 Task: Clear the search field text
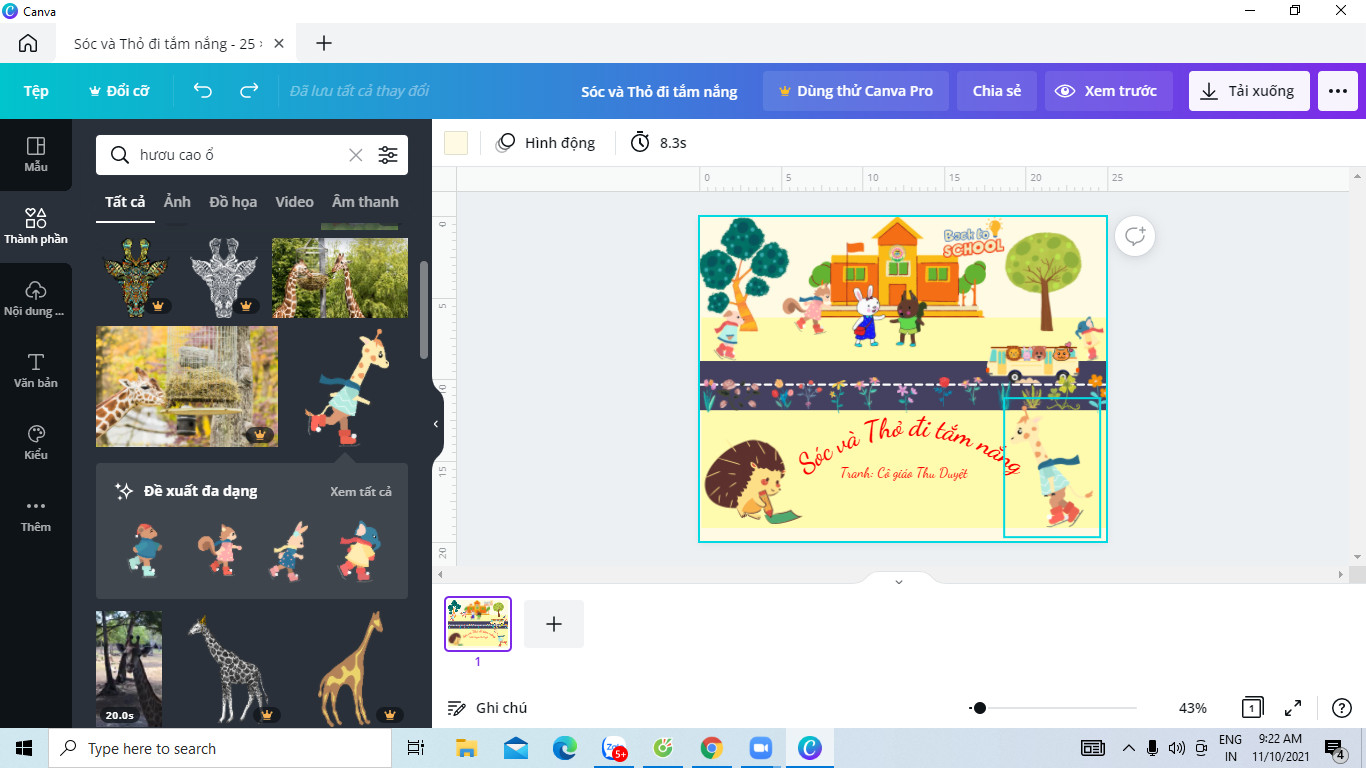[356, 155]
